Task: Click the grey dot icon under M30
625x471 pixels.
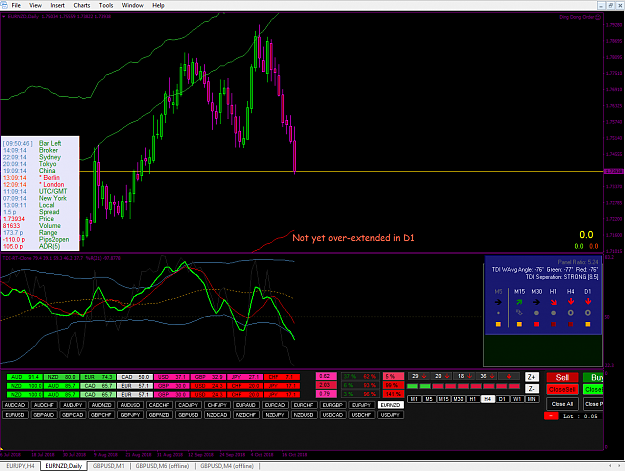Action: click(537, 313)
